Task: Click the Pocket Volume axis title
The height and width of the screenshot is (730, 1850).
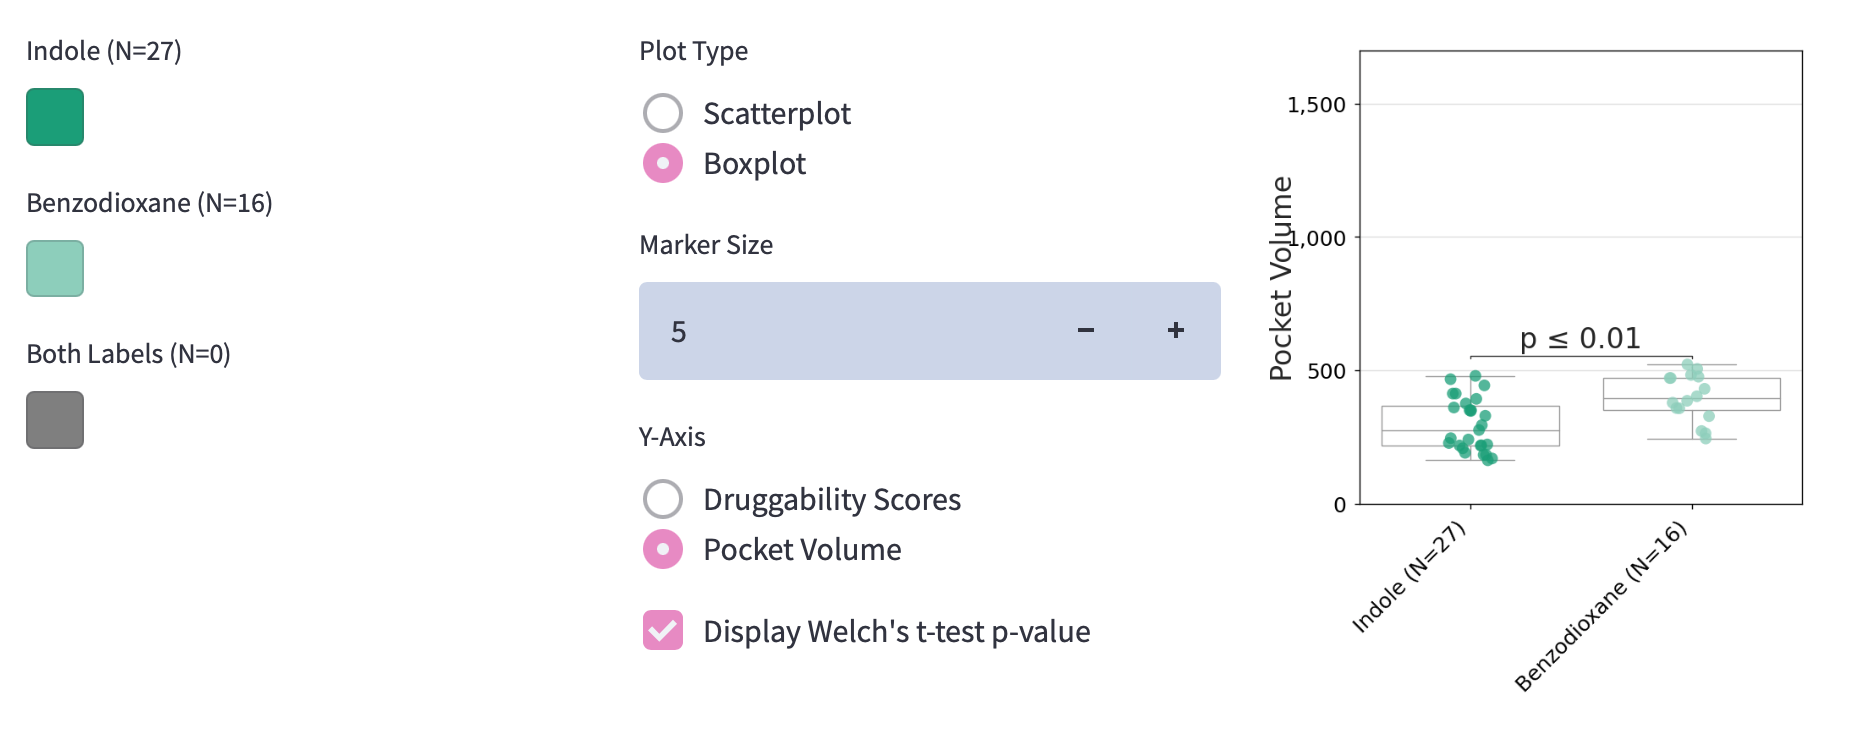Action: coord(1281,278)
